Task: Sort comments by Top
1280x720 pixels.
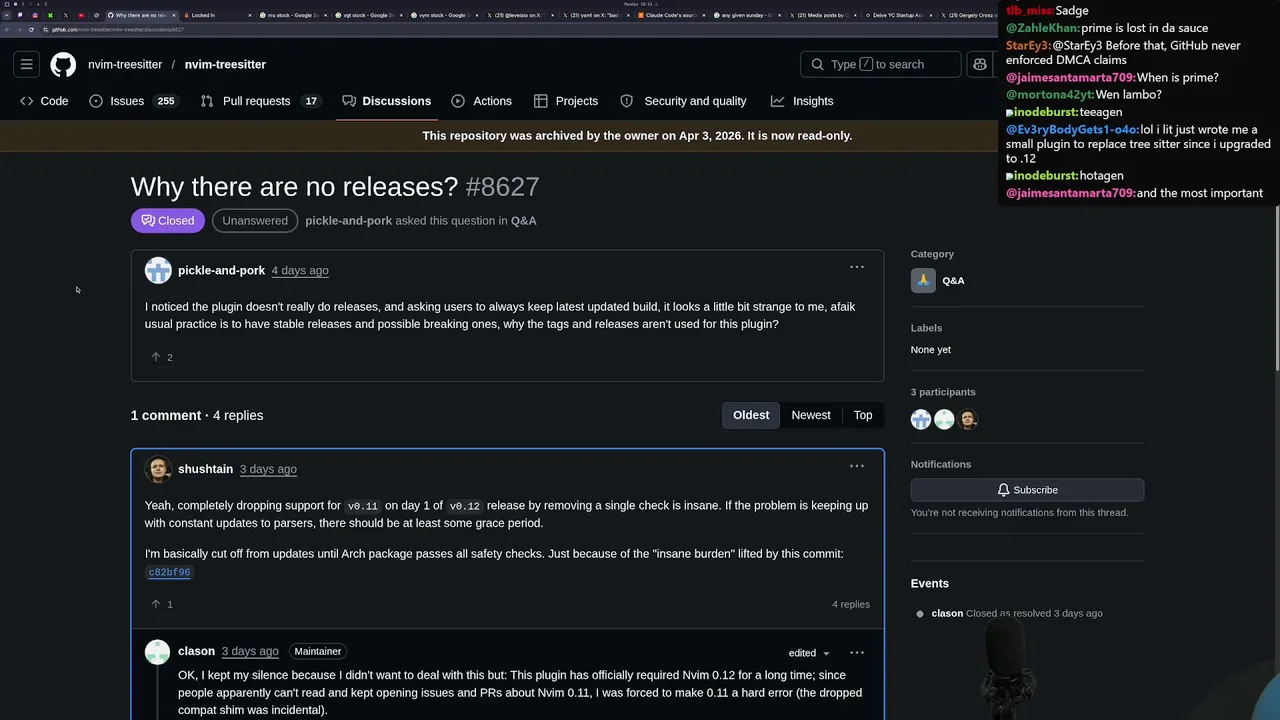Action: 863,415
